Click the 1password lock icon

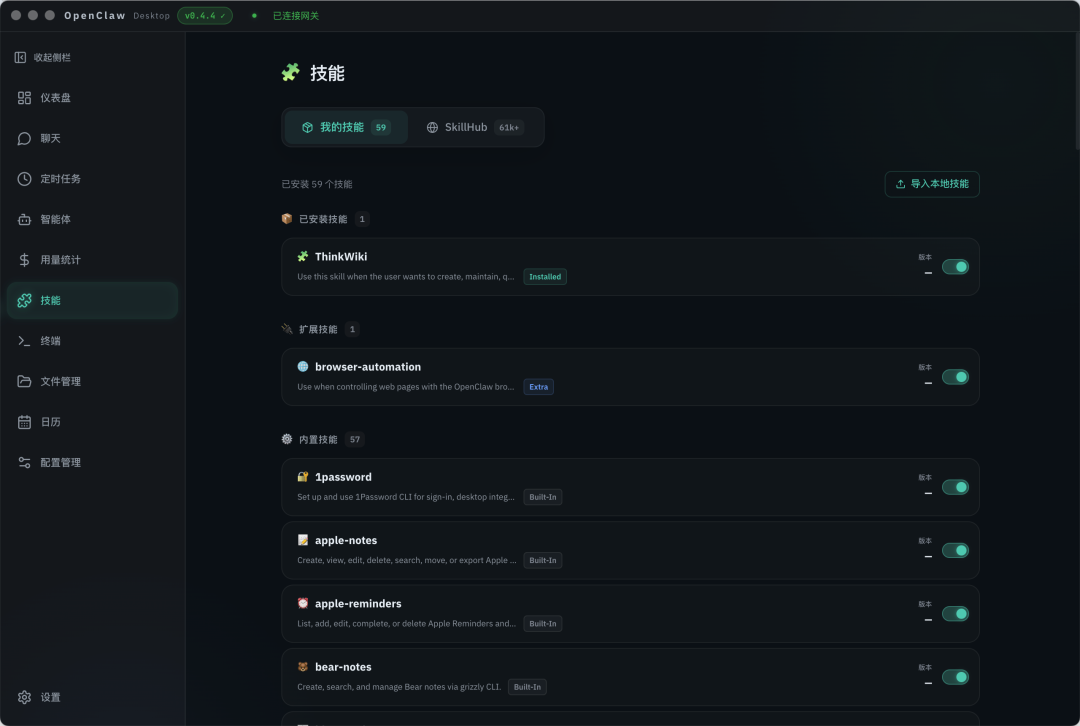pyautogui.click(x=302, y=477)
